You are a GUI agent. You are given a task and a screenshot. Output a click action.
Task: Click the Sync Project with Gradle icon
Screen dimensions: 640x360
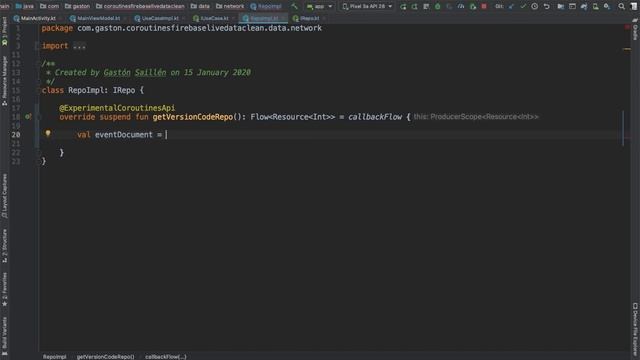tap(584, 6)
